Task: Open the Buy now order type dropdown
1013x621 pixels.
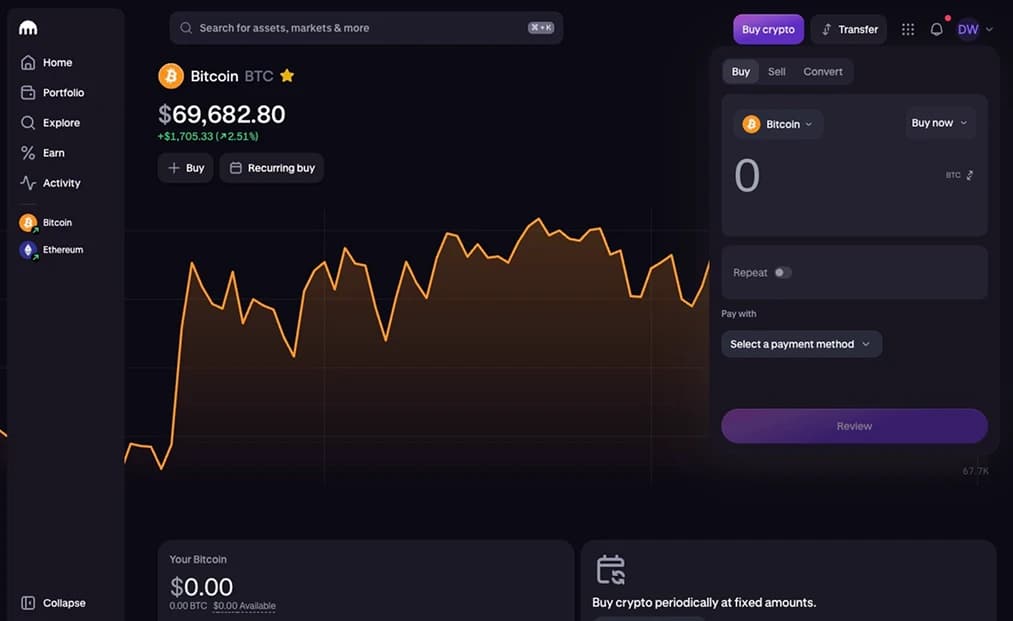Action: tap(939, 123)
